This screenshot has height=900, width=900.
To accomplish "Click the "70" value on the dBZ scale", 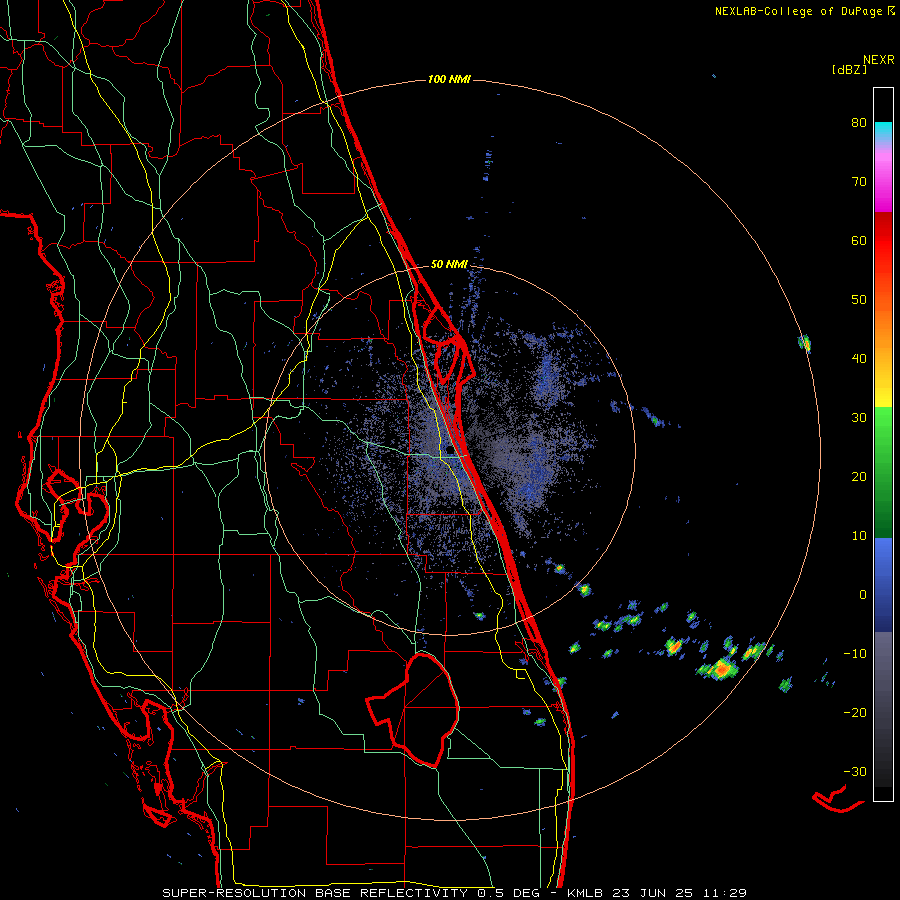I will click(x=859, y=182).
